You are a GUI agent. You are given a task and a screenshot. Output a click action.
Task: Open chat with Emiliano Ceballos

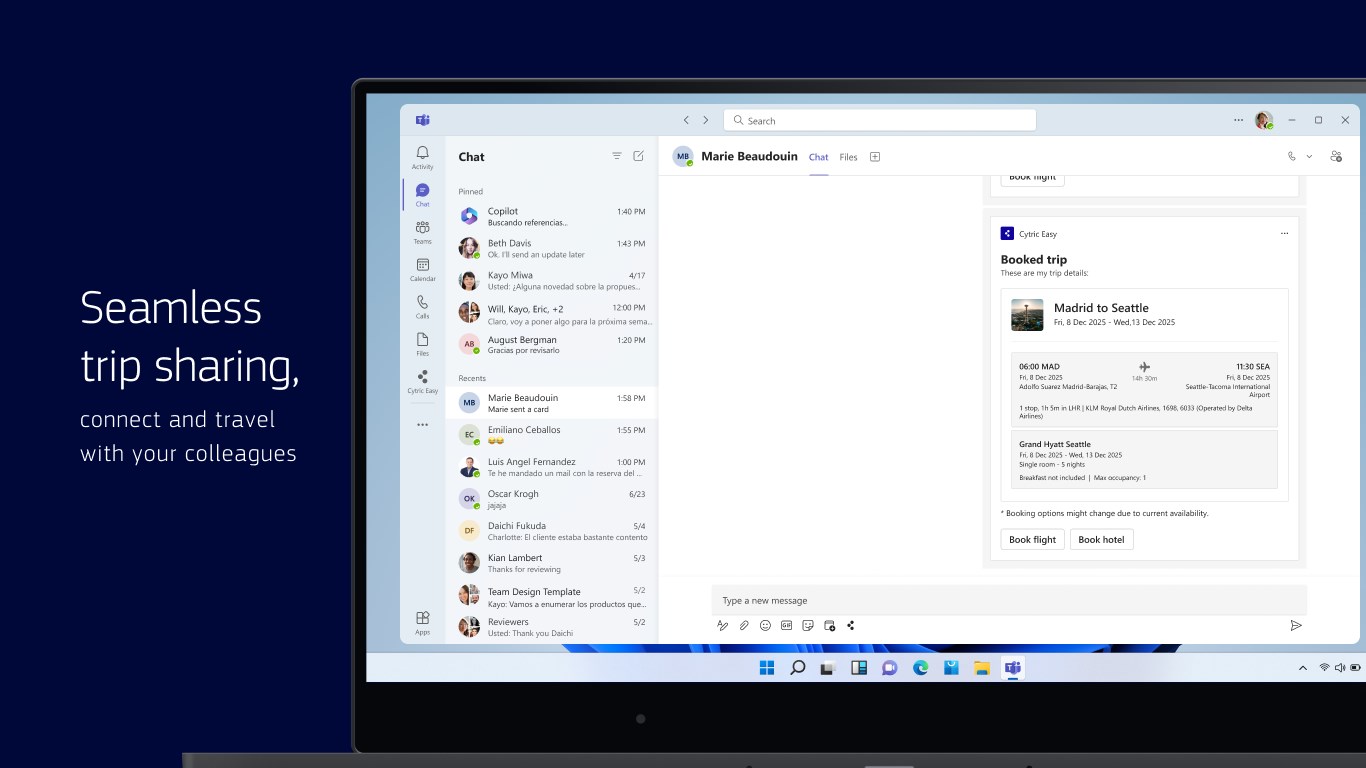point(552,435)
